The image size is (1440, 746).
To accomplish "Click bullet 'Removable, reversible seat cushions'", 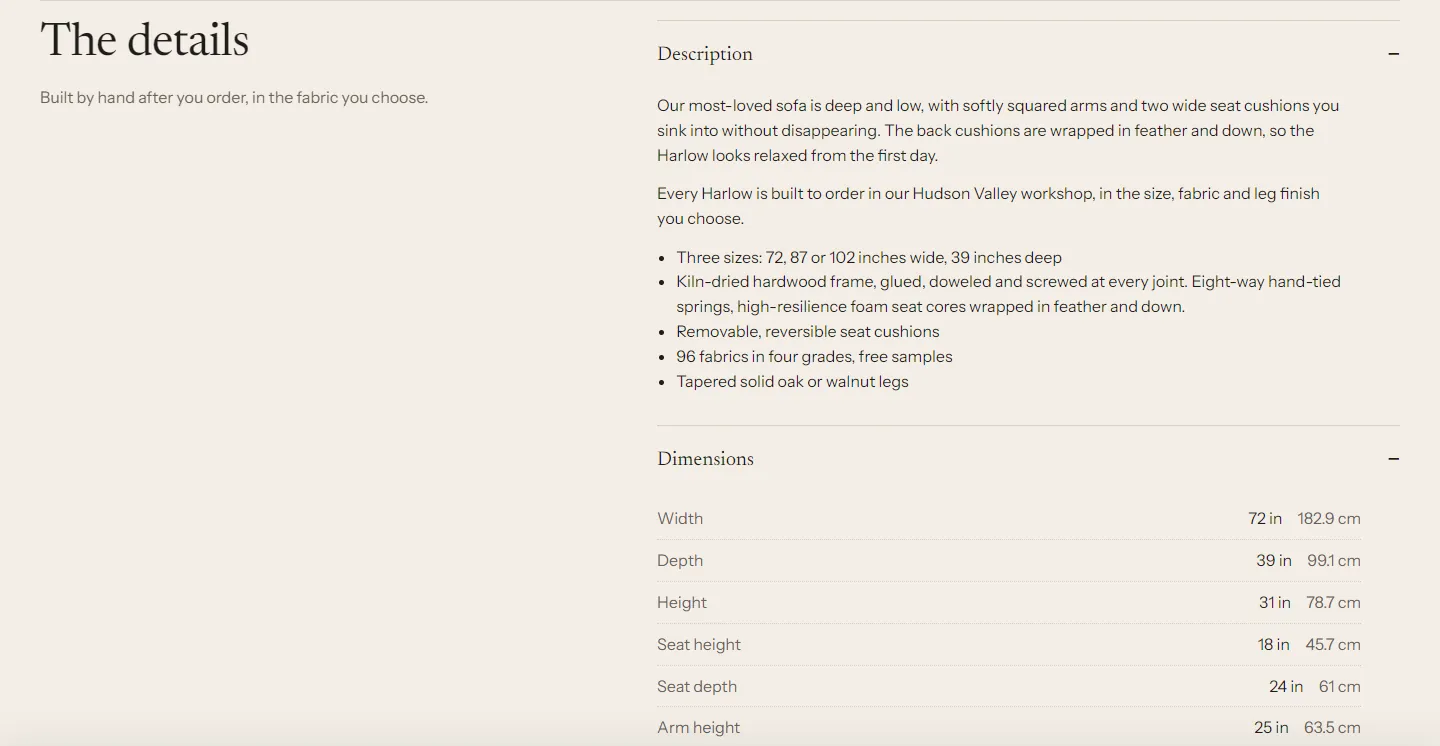I will [x=808, y=331].
